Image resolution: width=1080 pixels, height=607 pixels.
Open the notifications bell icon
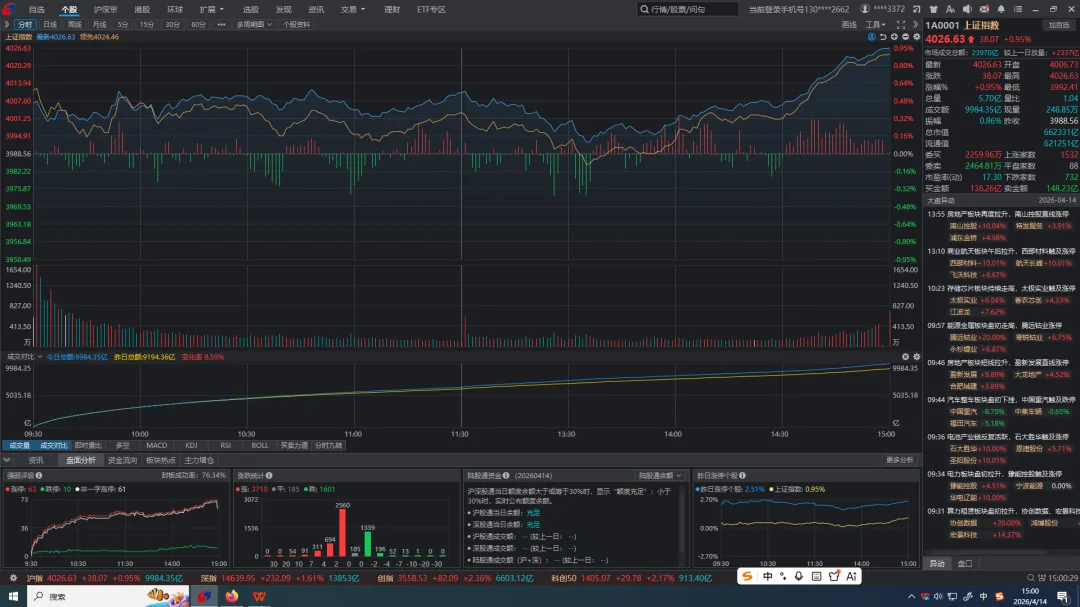(x=1001, y=9)
